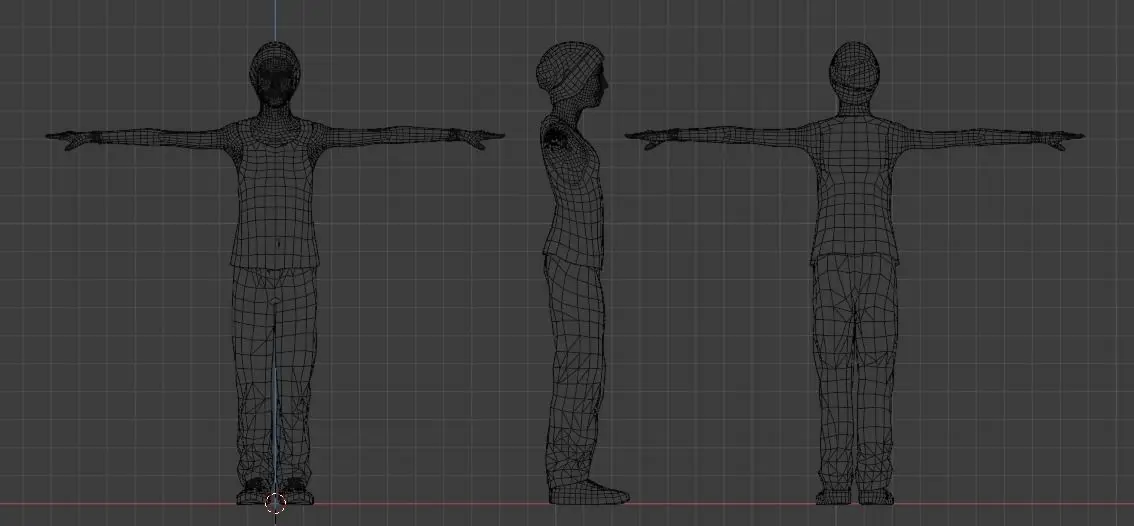Select the side-profile wireframe character

click(582, 273)
